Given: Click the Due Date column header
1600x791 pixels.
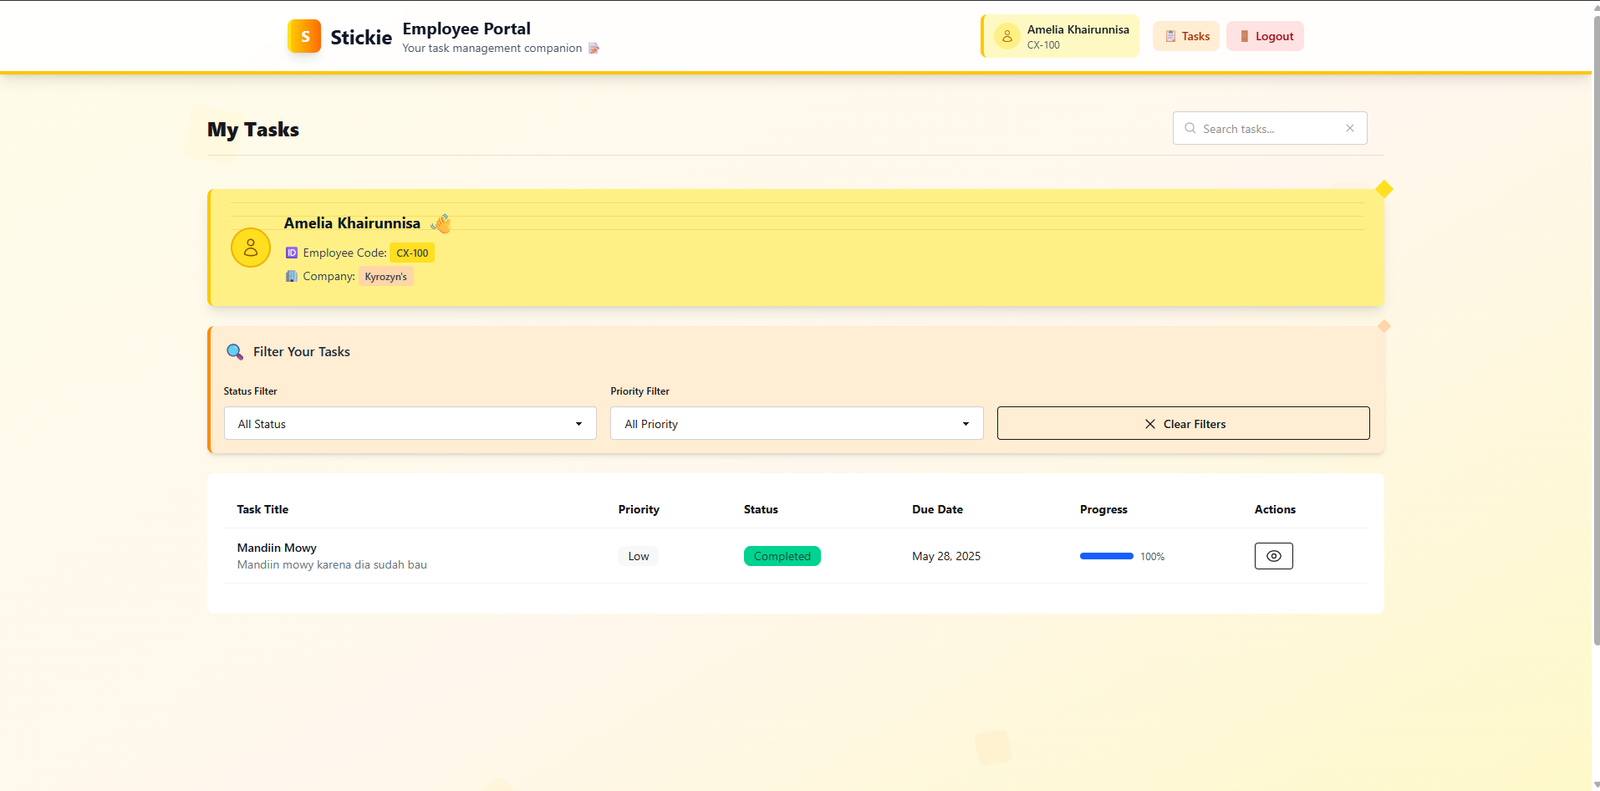Looking at the screenshot, I should click(x=937, y=509).
